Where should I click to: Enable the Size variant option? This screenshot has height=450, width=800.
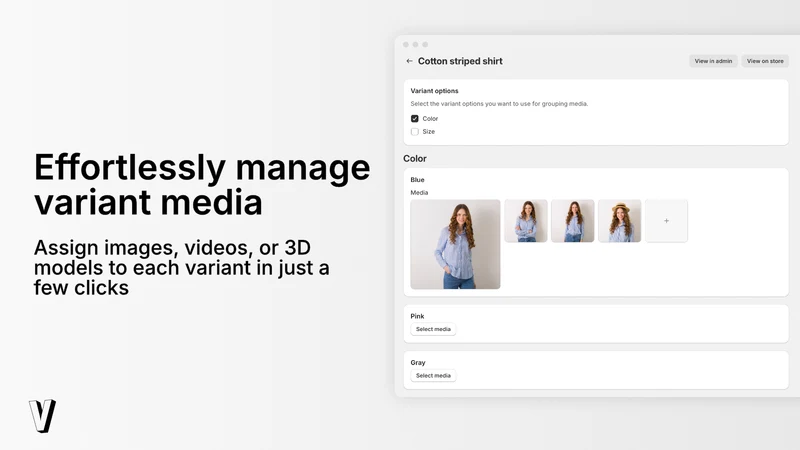pos(415,132)
